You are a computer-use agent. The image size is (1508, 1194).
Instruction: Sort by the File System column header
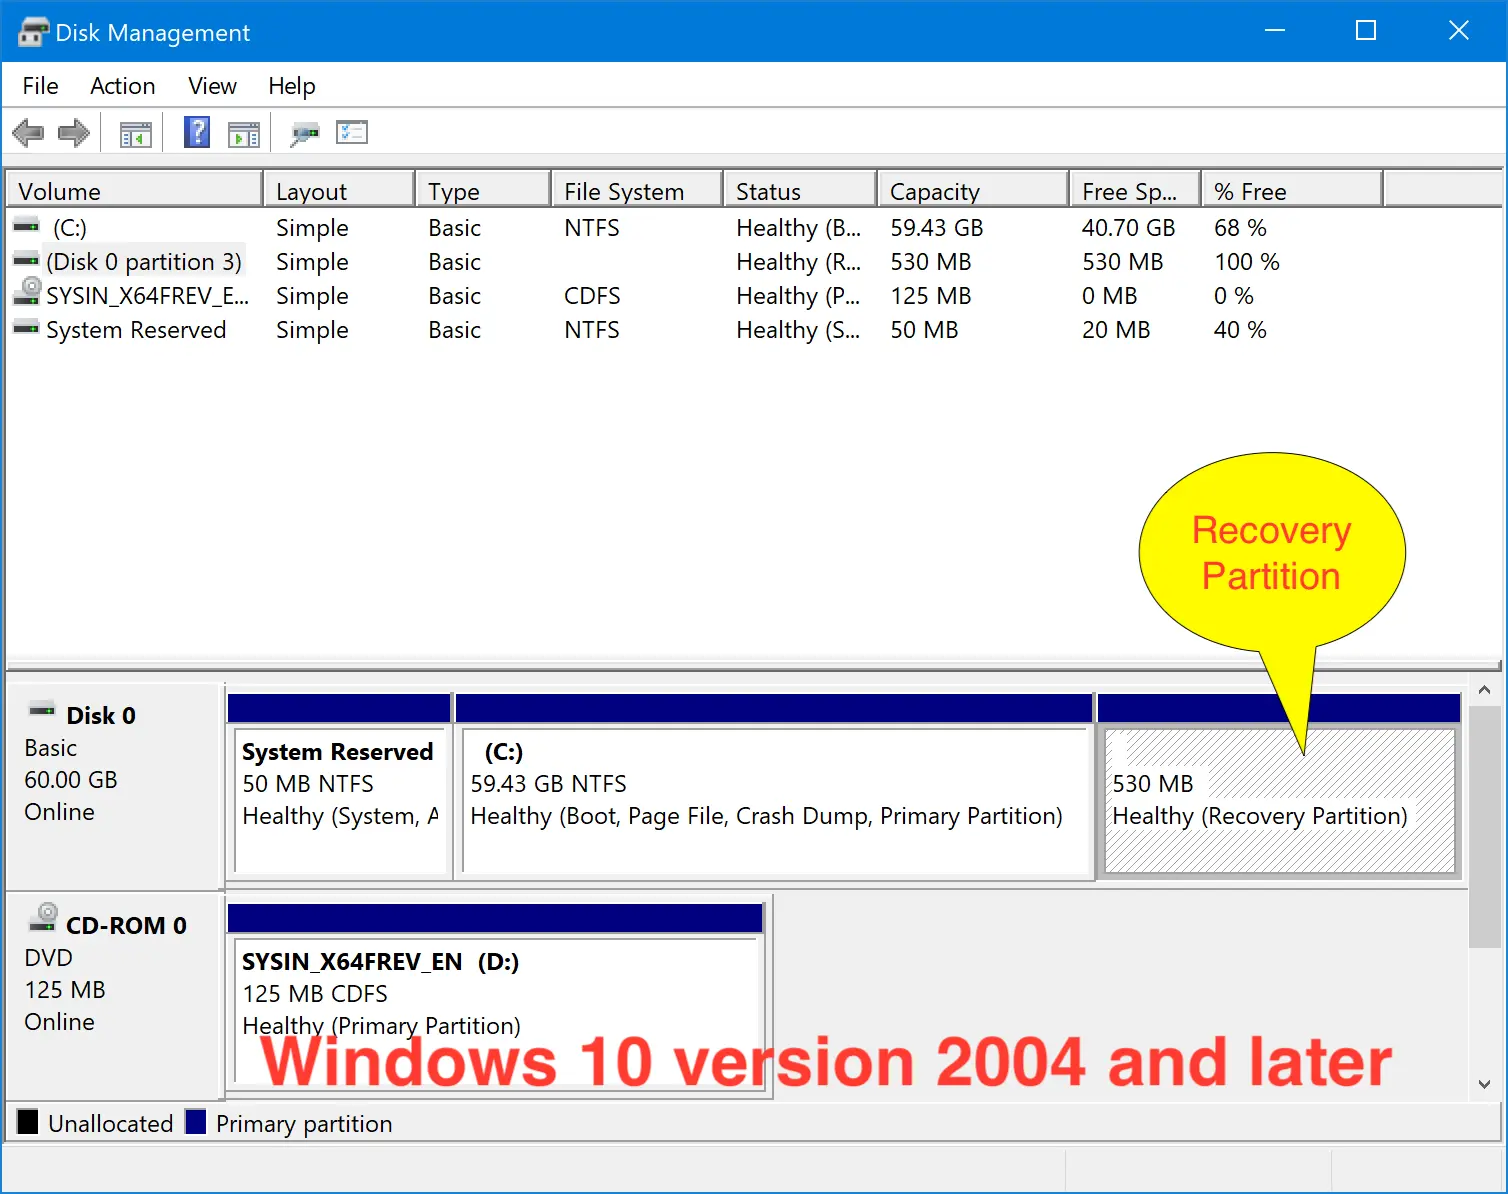point(637,191)
